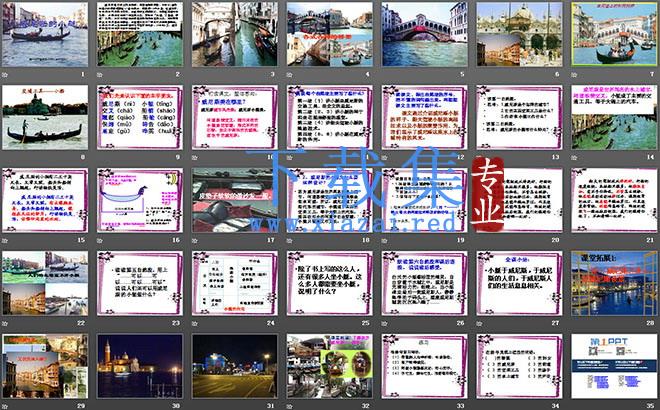This screenshot has height=410, width=660.
Task: Select slide 16 with the boat outline diagram
Action: click(140, 200)
